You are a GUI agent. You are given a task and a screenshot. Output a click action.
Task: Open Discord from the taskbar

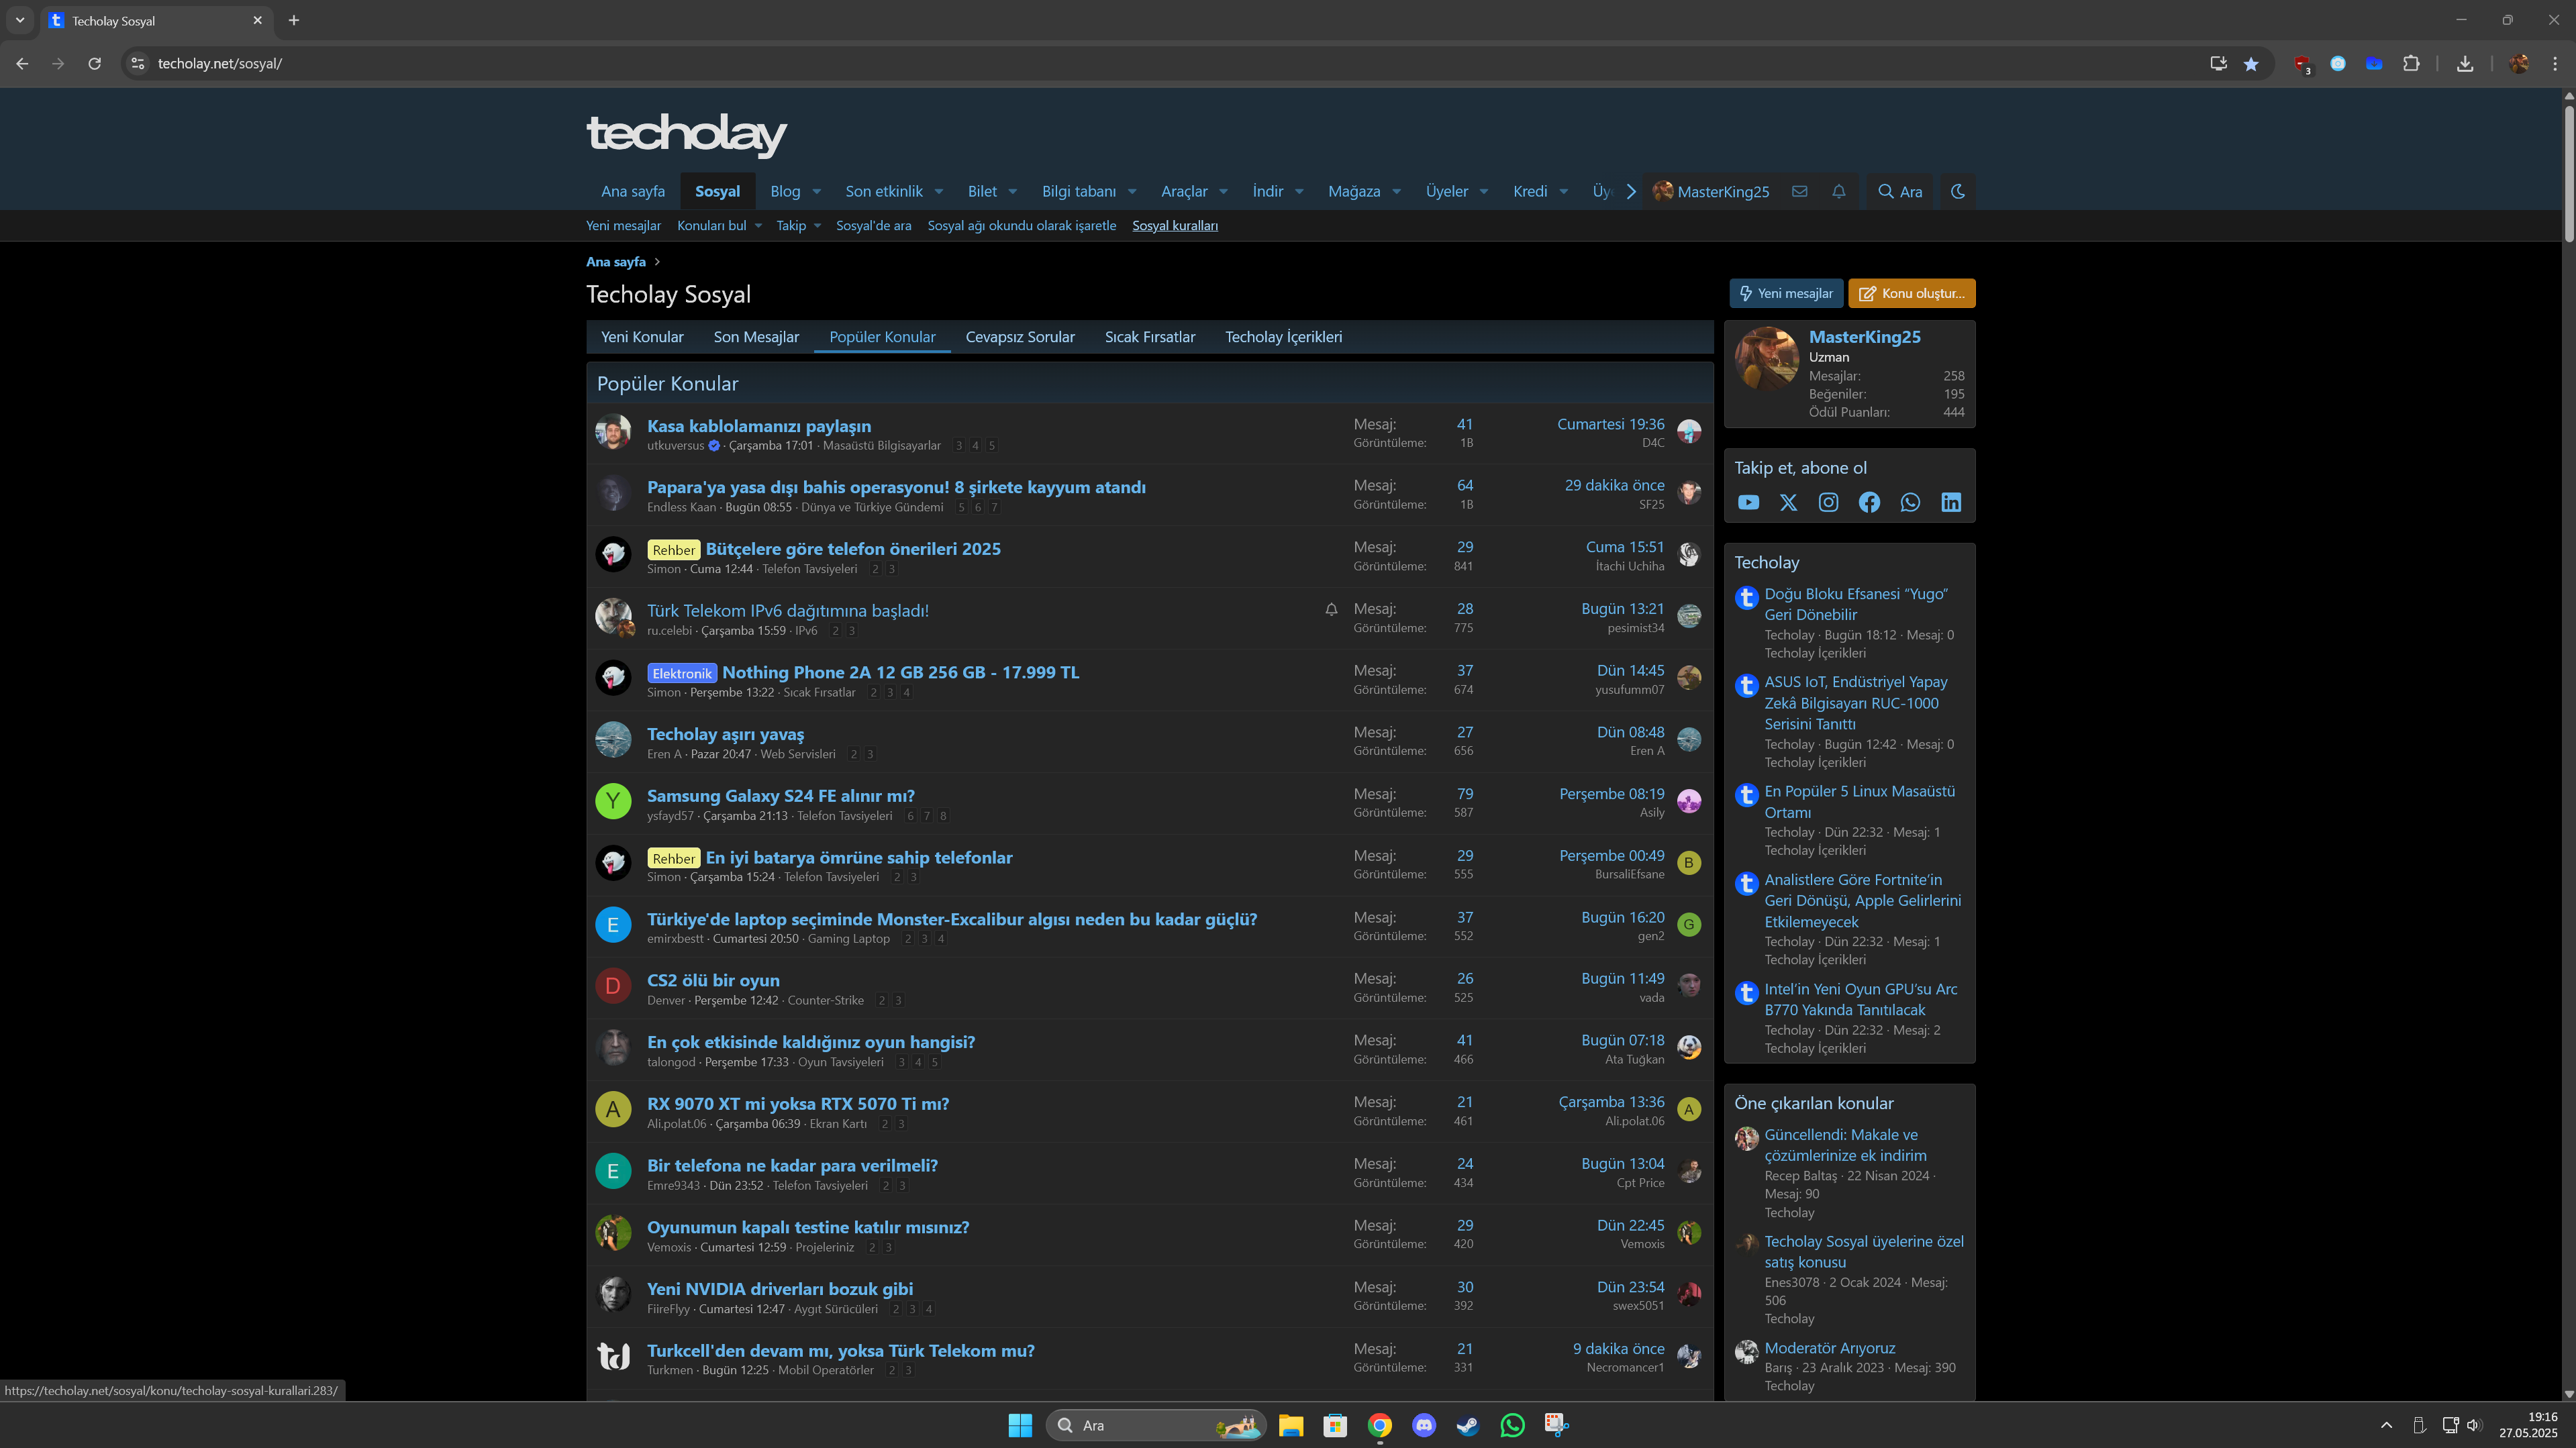(x=1424, y=1425)
